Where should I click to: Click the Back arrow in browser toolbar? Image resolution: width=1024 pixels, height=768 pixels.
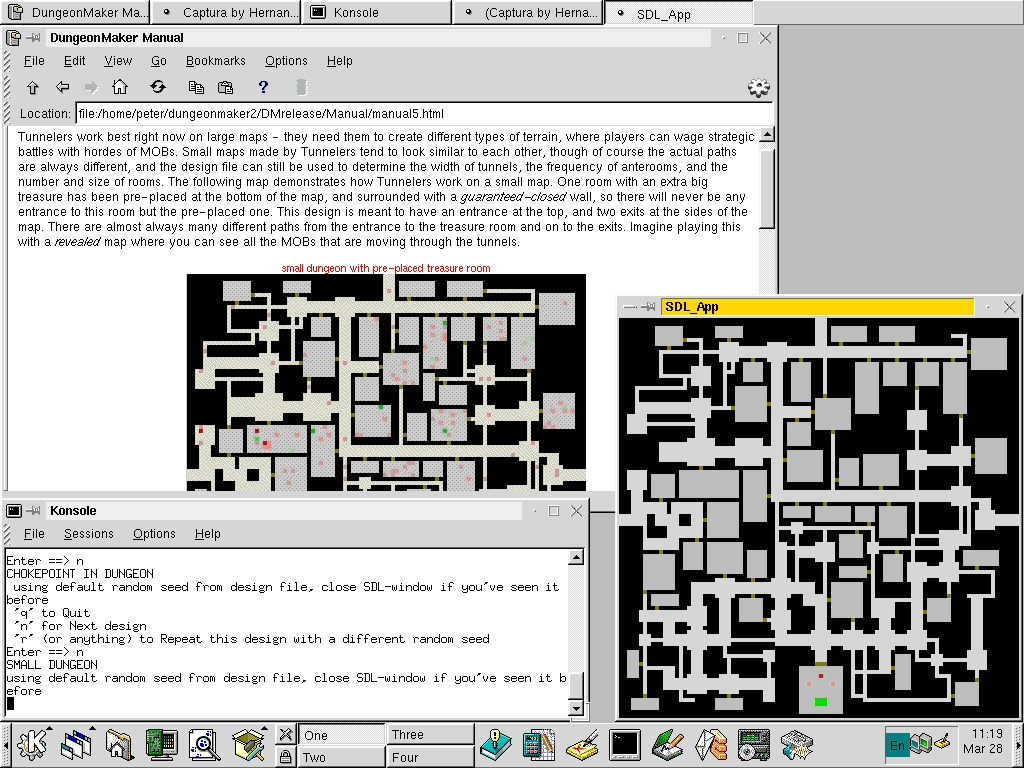(62, 87)
